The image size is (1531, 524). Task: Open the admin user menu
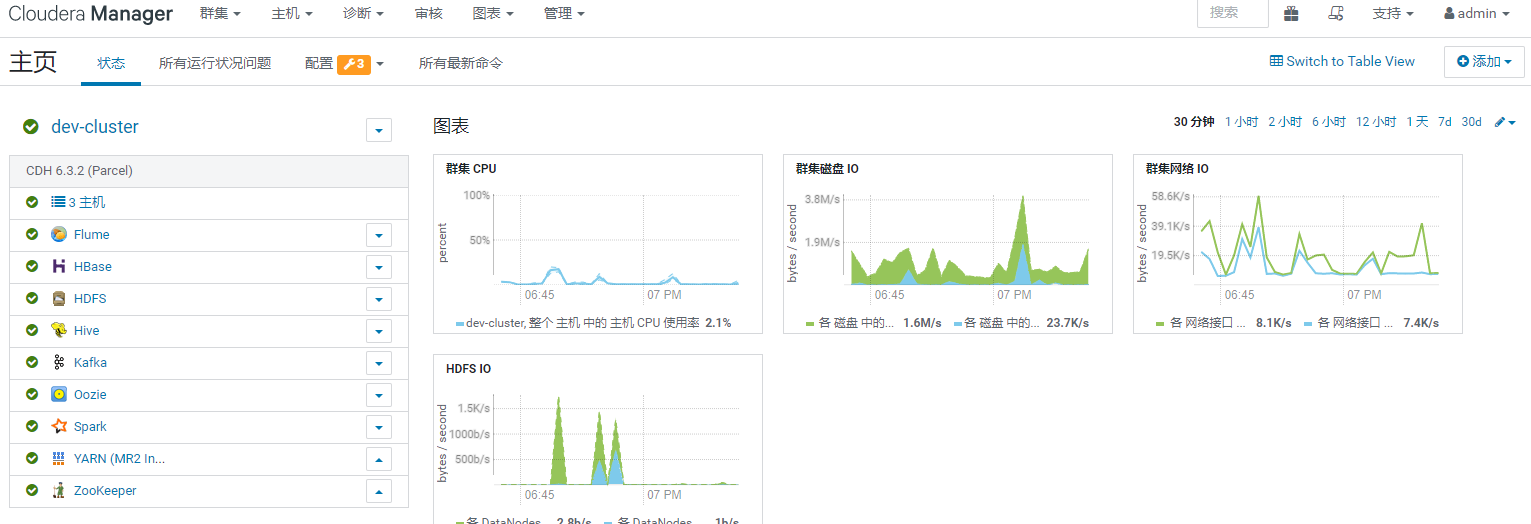coord(1477,14)
